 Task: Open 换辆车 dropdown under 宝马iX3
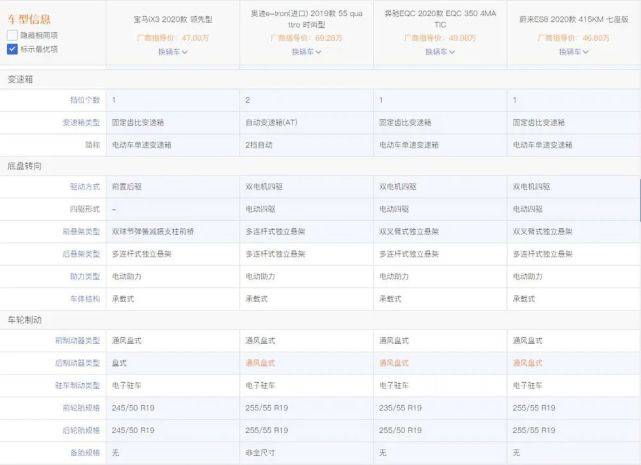(173, 52)
